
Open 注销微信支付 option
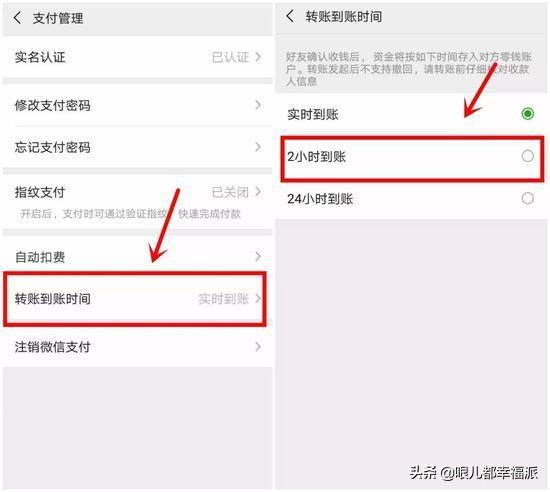(137, 347)
